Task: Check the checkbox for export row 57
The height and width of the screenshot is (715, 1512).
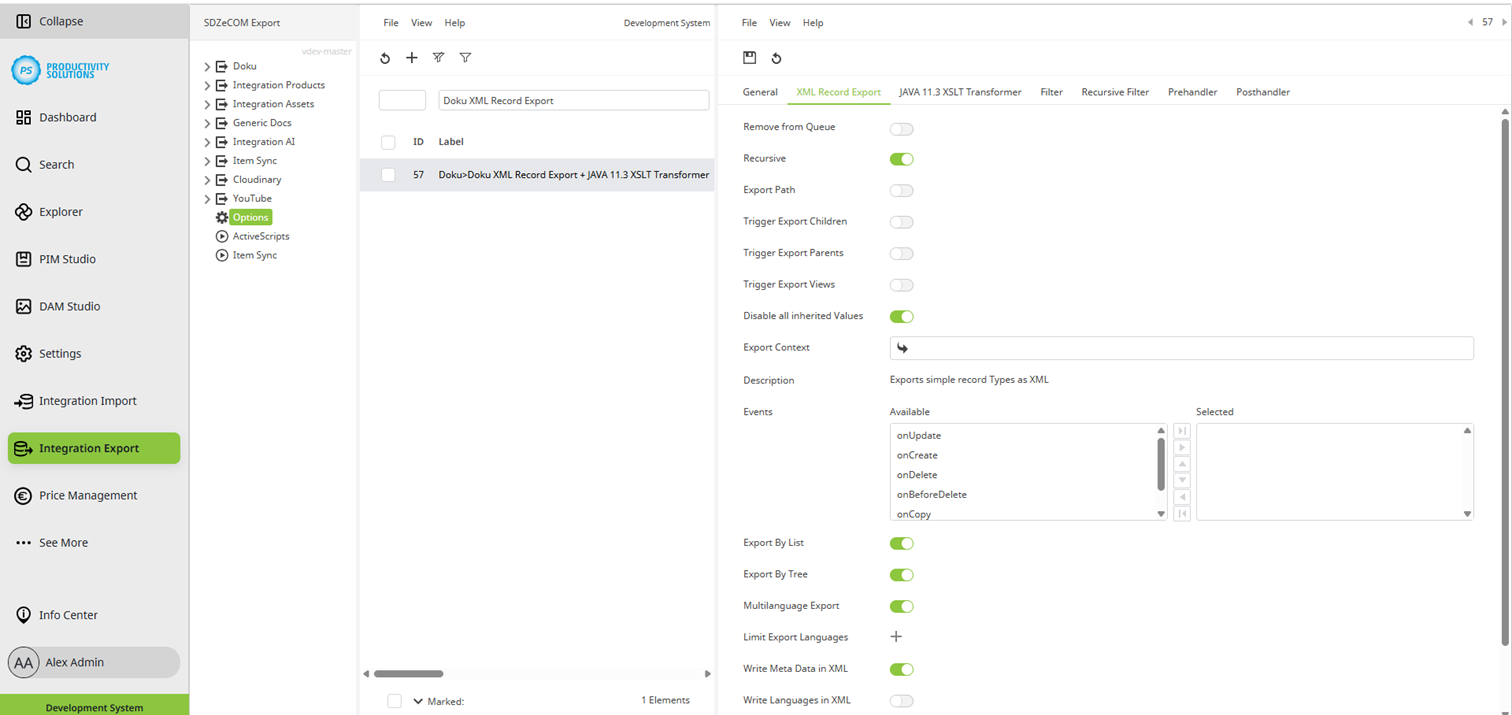Action: pyautogui.click(x=387, y=174)
